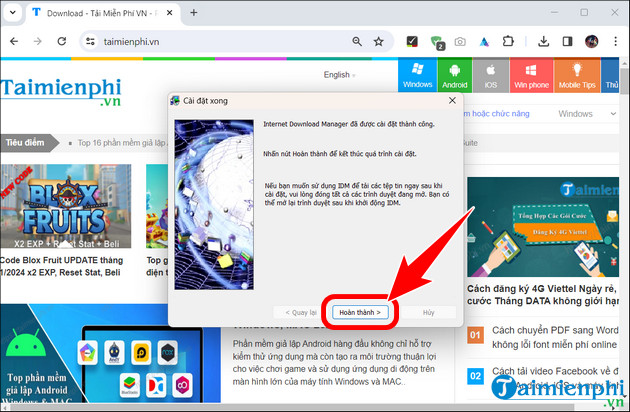
Task: Click the zoom magnifier icon in address bar
Action: pyautogui.click(x=357, y=41)
